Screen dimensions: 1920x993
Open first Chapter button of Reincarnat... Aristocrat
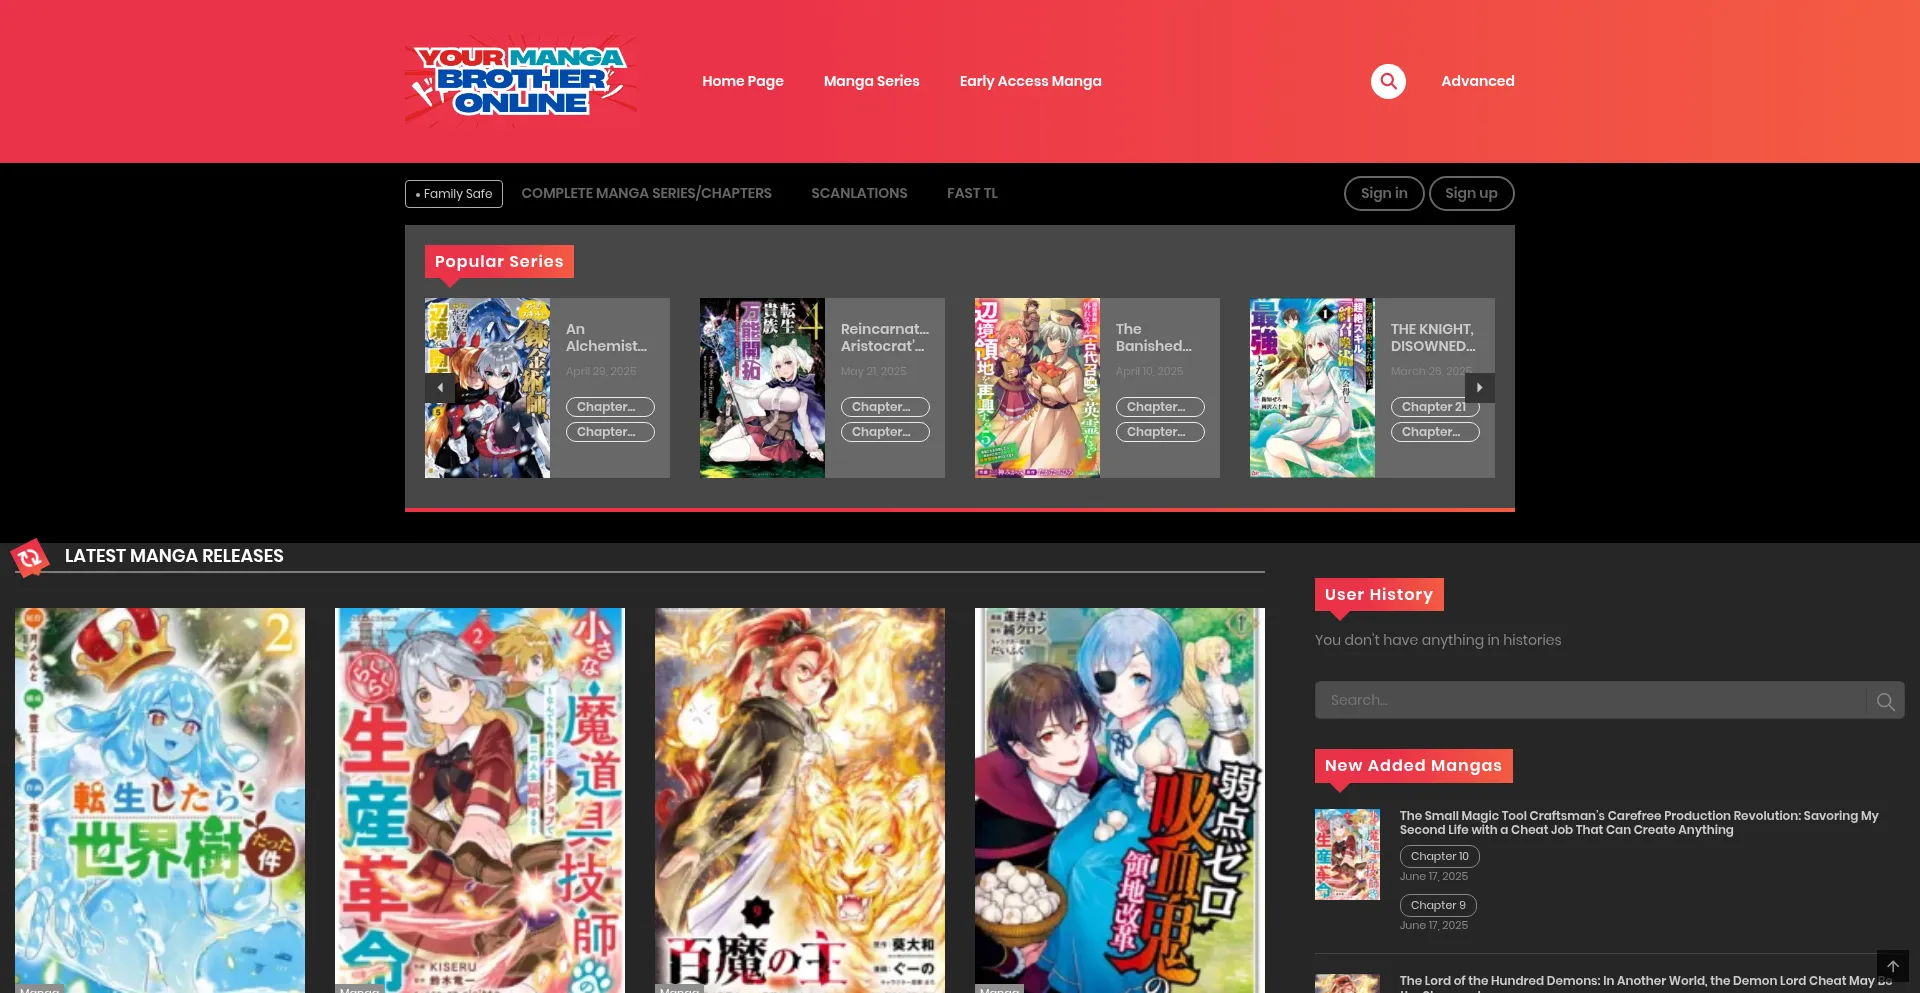pyautogui.click(x=885, y=407)
